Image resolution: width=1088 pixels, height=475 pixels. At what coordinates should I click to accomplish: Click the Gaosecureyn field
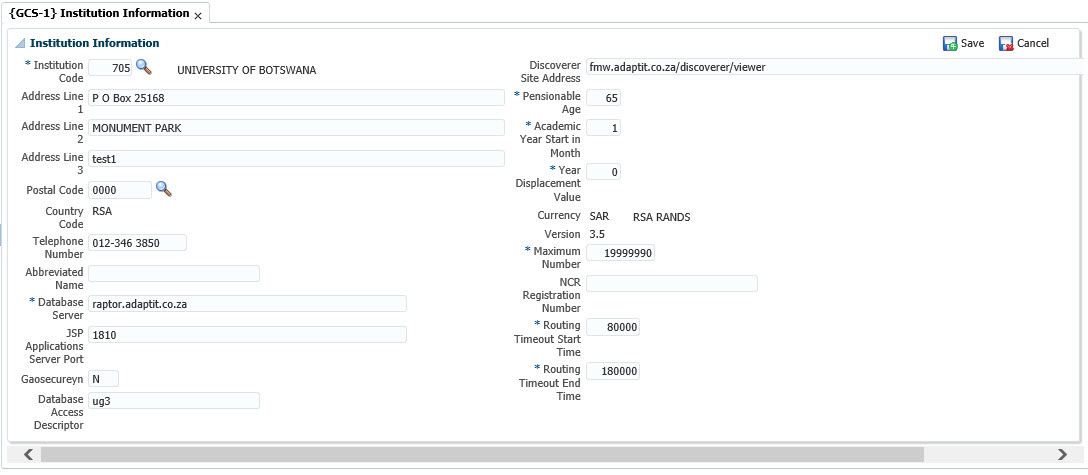point(104,379)
